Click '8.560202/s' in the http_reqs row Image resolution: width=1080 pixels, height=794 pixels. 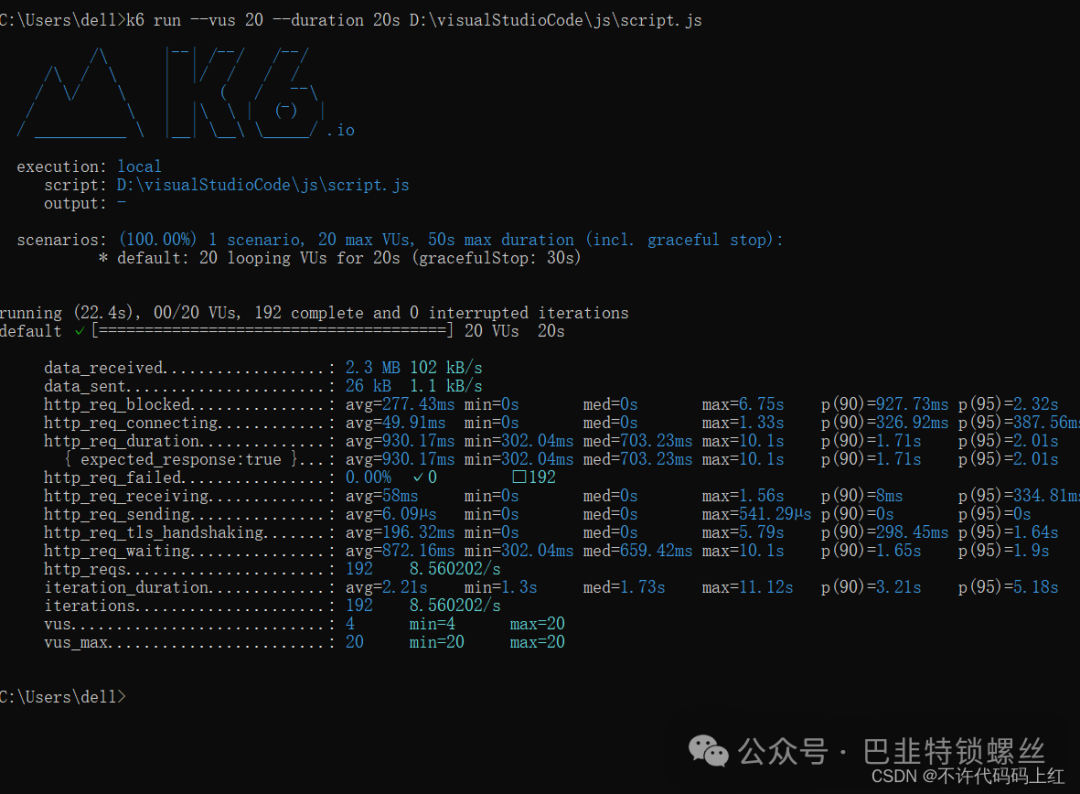point(455,570)
